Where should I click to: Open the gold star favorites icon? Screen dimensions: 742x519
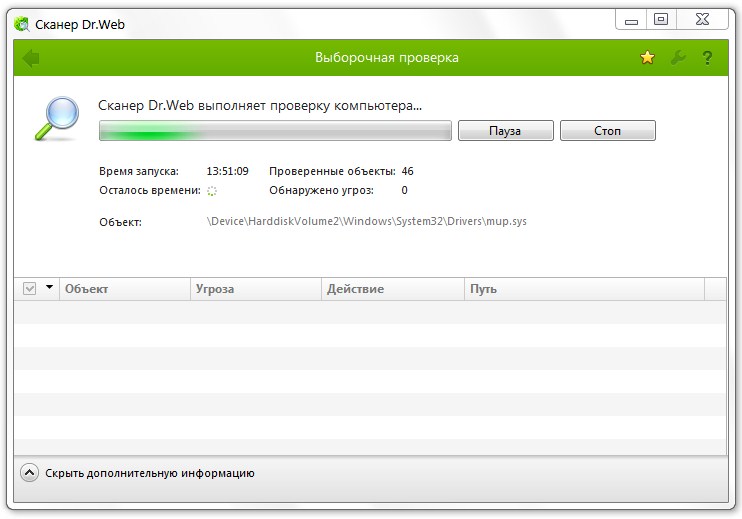[647, 58]
